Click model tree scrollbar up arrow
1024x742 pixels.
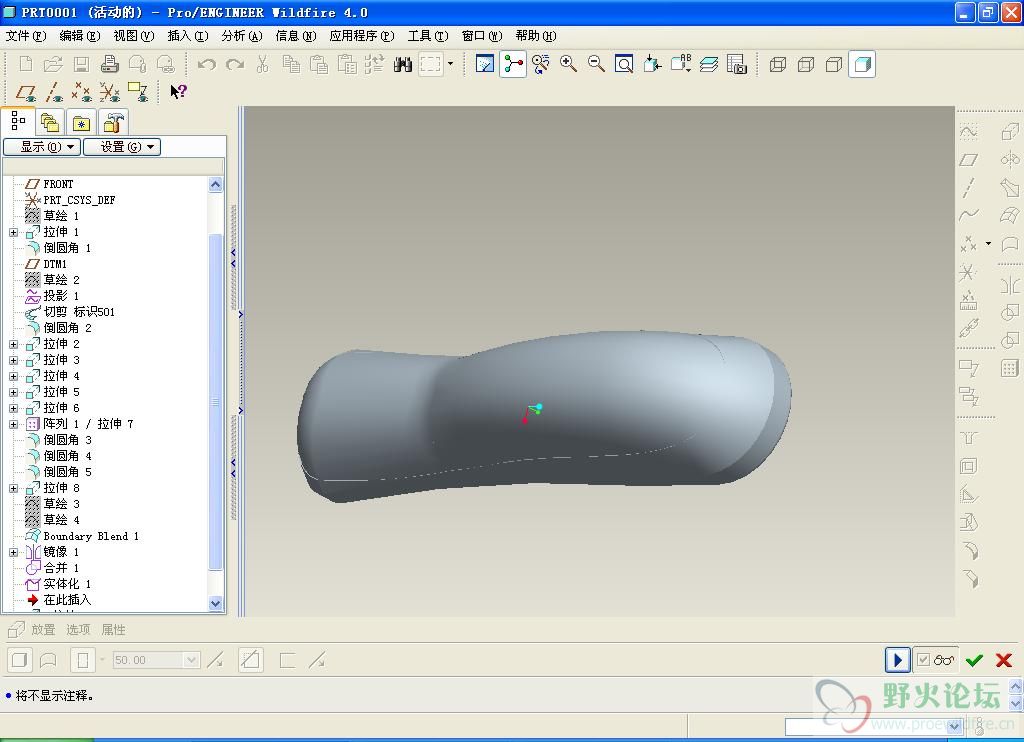[216, 185]
